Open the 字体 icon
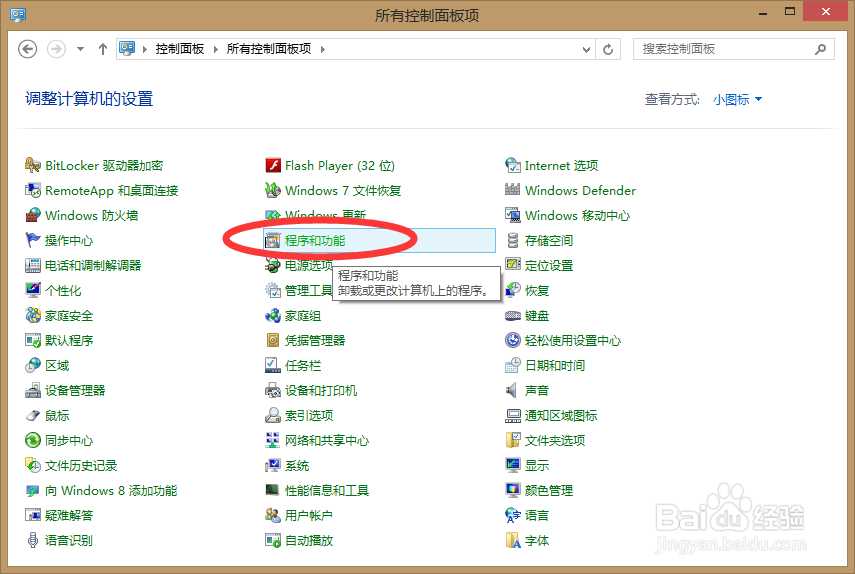 coord(513,540)
